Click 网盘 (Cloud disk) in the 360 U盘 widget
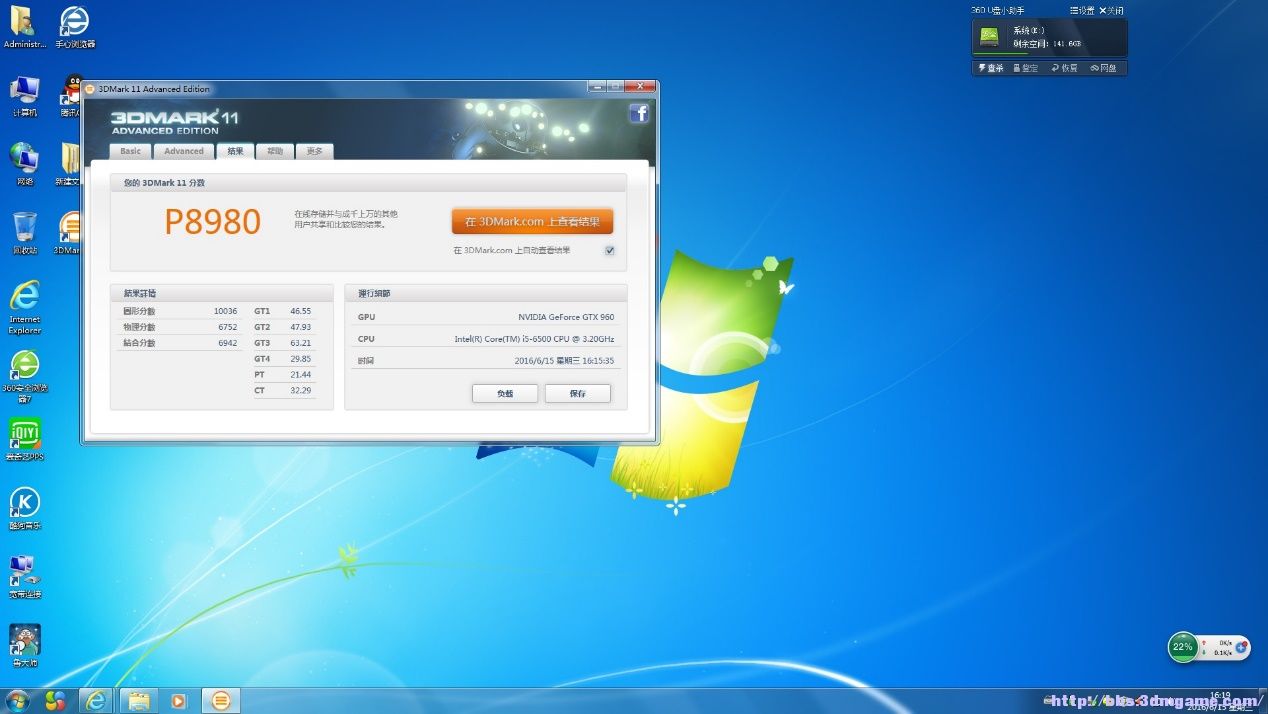Viewport: 1268px width, 714px height. click(x=1104, y=68)
